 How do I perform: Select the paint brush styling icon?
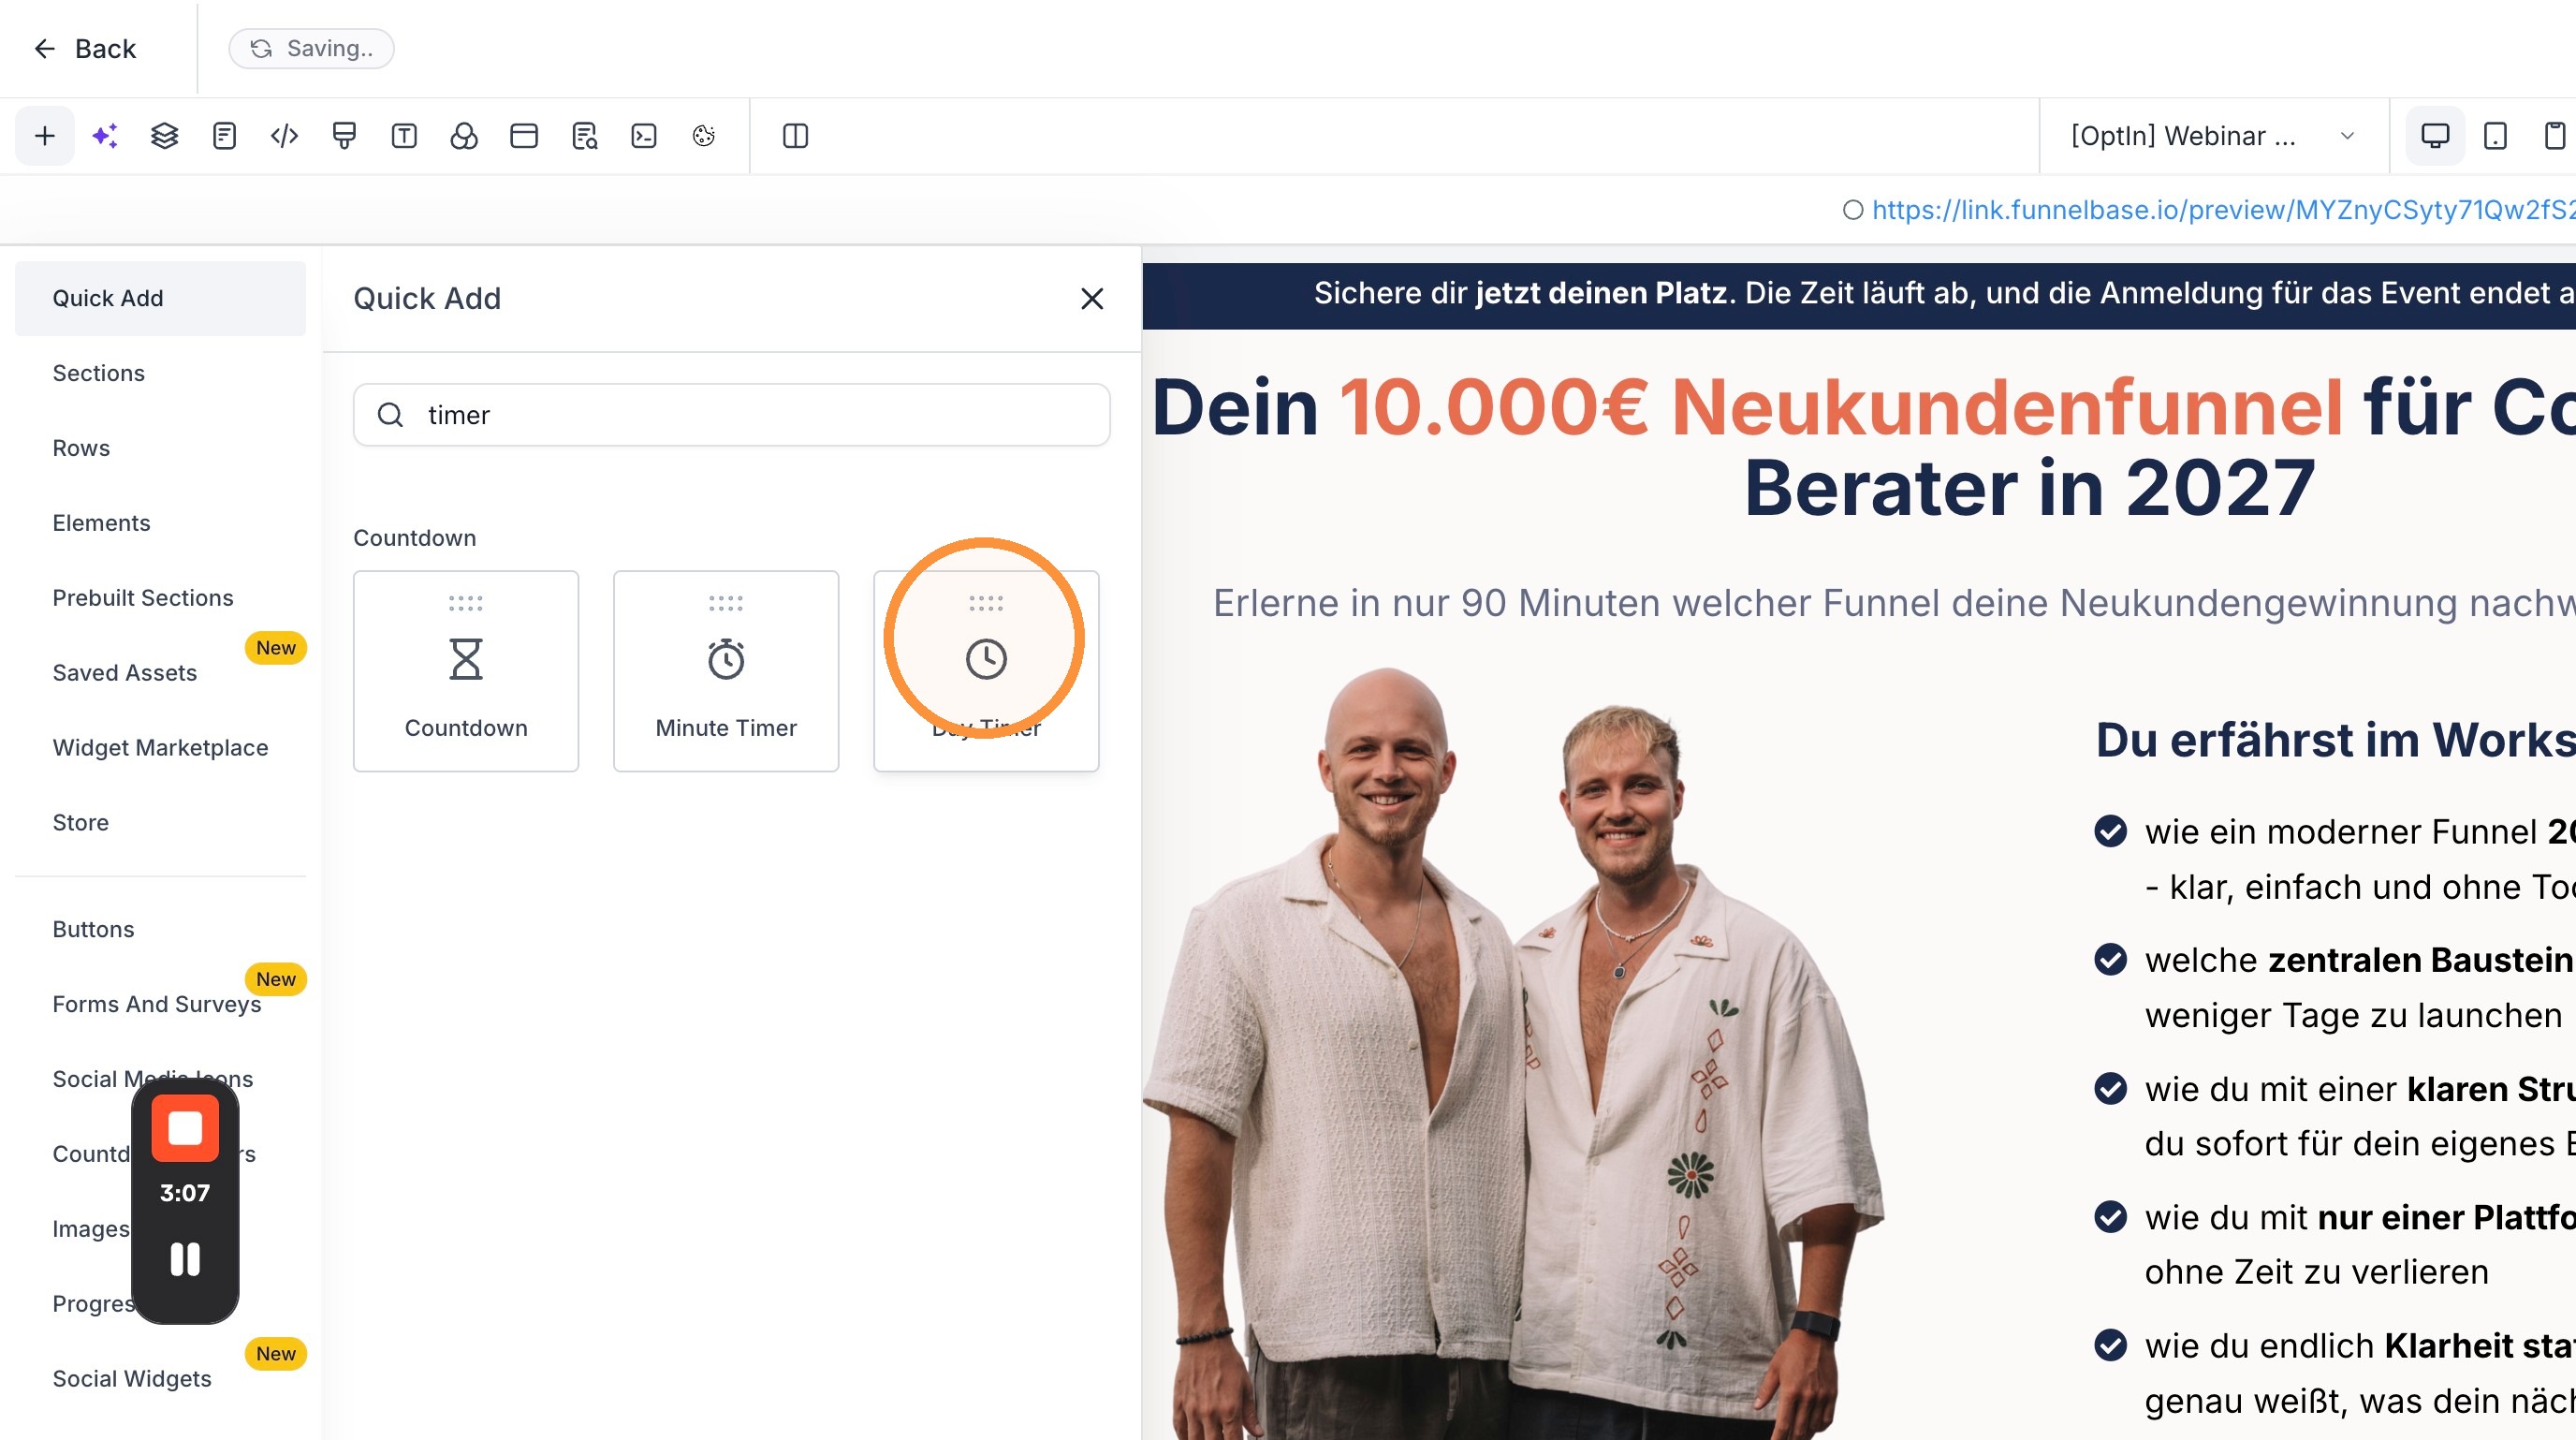[x=344, y=136]
